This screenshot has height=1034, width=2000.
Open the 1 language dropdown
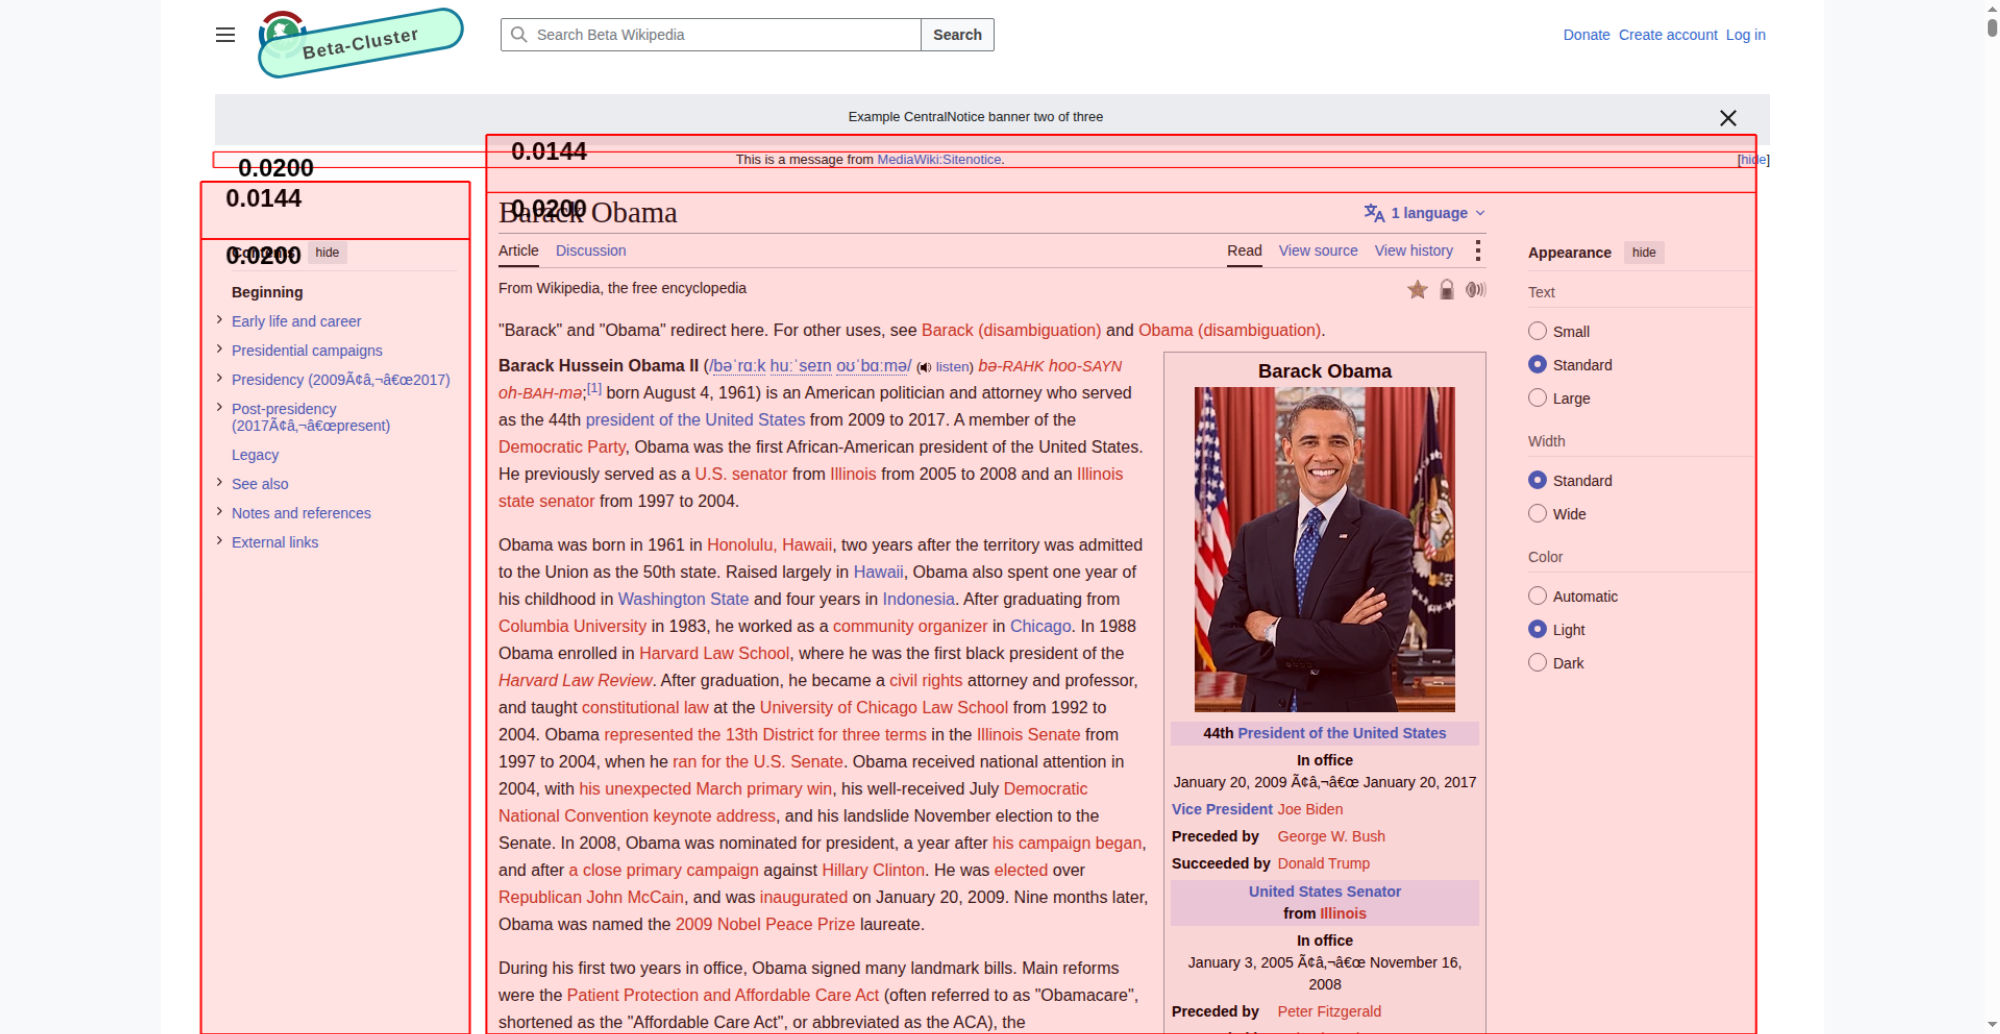click(1425, 213)
